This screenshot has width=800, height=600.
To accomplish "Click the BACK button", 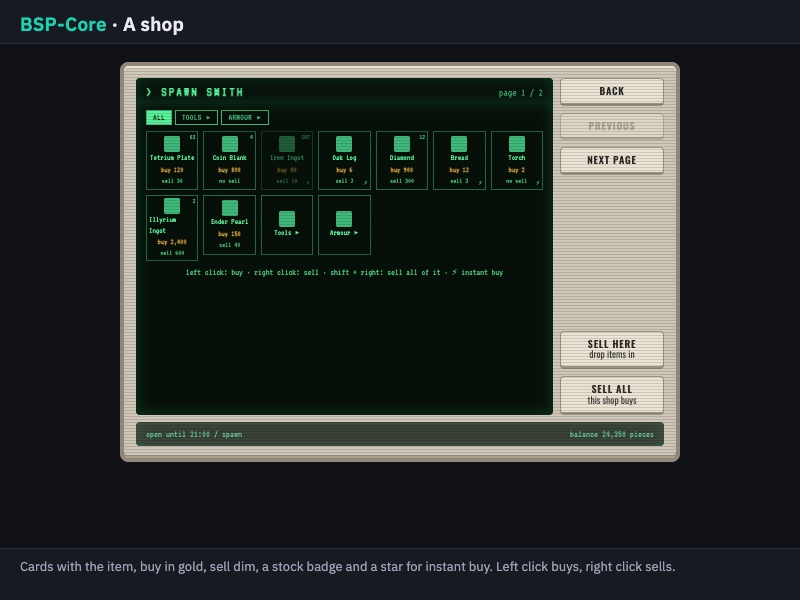I will point(612,91).
